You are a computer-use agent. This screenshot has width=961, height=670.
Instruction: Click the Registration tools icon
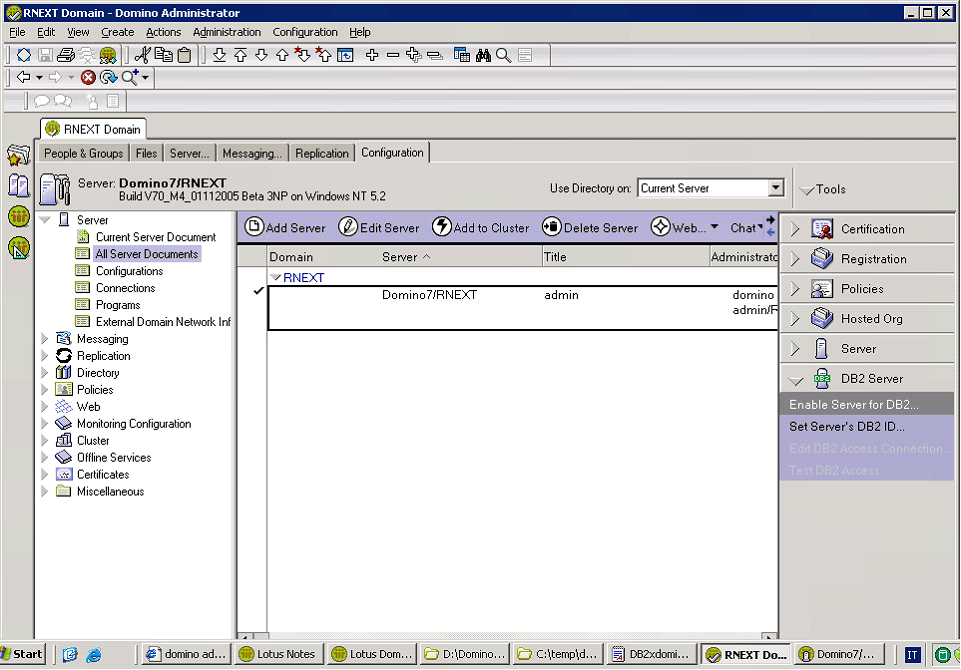822,259
